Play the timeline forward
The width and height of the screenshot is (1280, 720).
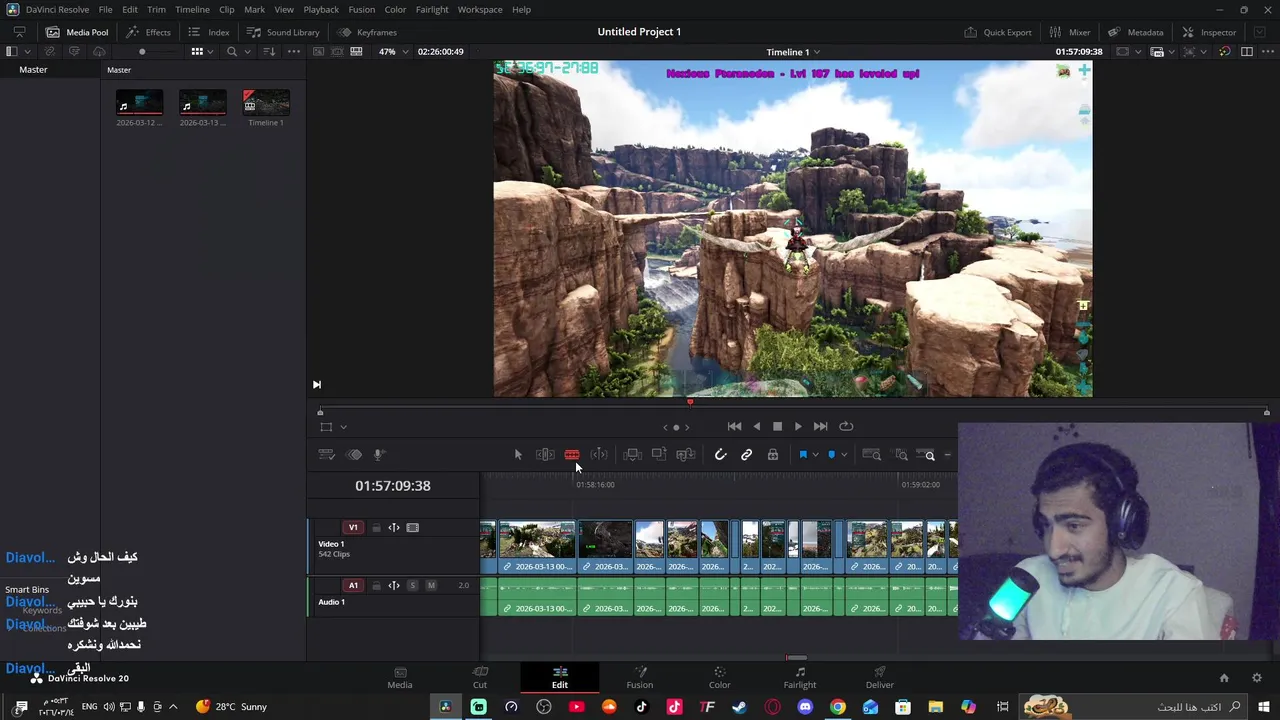click(x=798, y=426)
